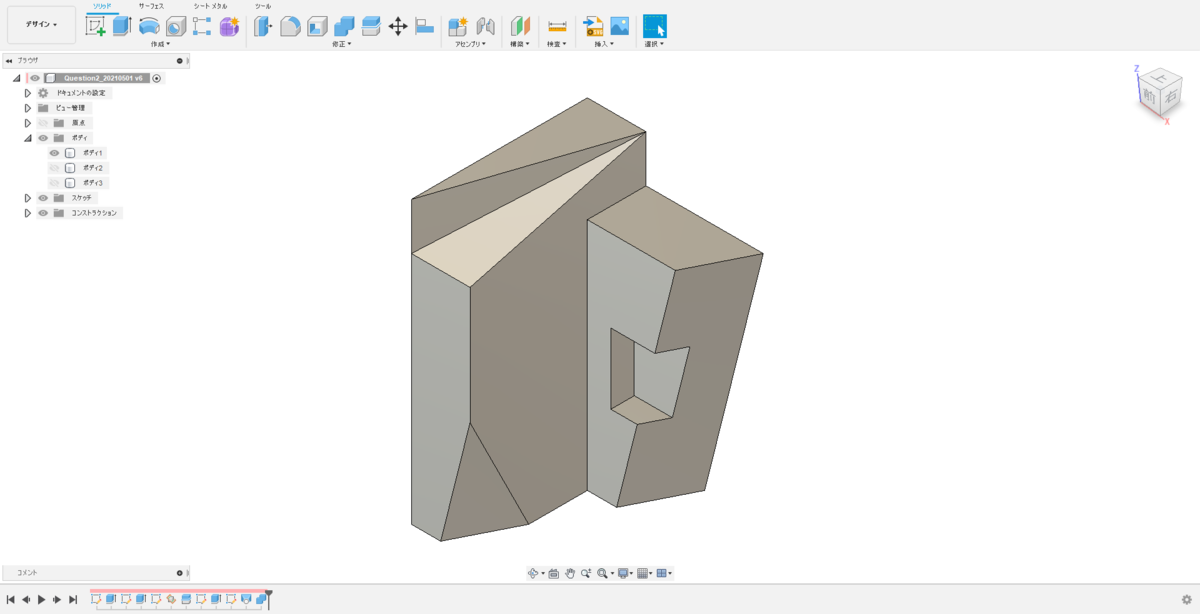Jump to the timeline beginning
Screen dimensions: 1200x614
pyautogui.click(x=10, y=599)
